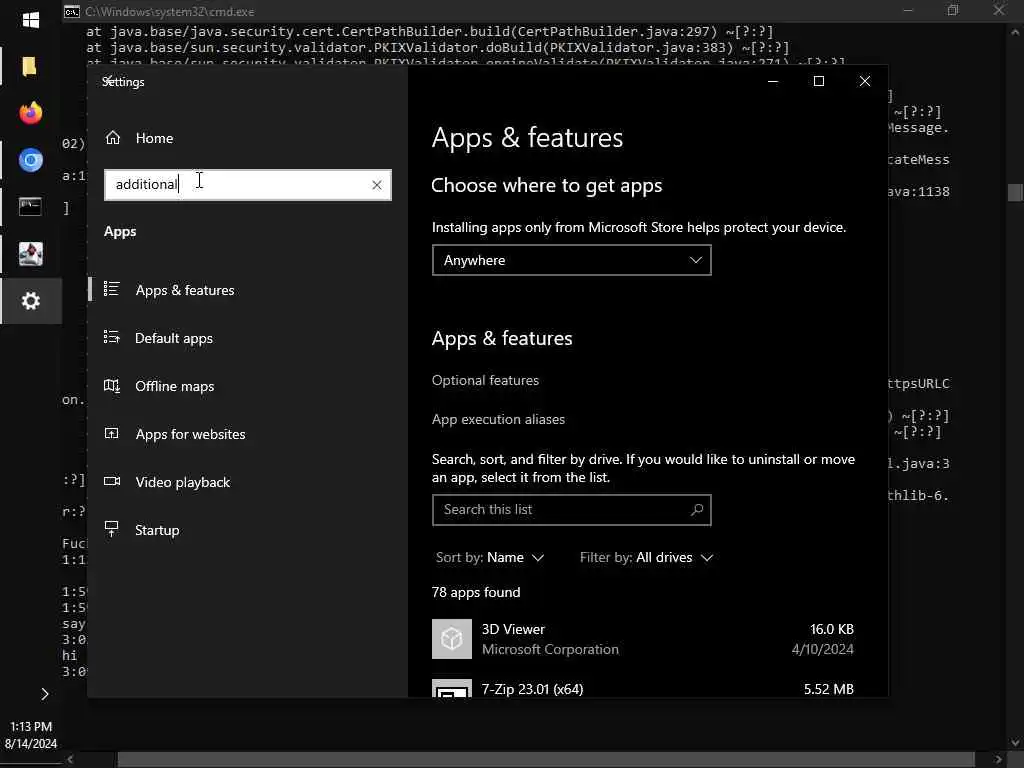1024x768 pixels.
Task: Click the cmd scrollbar down arrow
Action: click(x=1015, y=743)
